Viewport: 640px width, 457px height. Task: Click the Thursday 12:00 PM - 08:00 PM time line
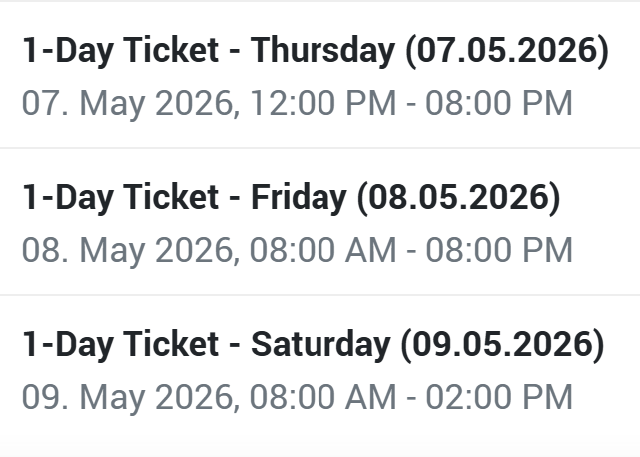[297, 103]
